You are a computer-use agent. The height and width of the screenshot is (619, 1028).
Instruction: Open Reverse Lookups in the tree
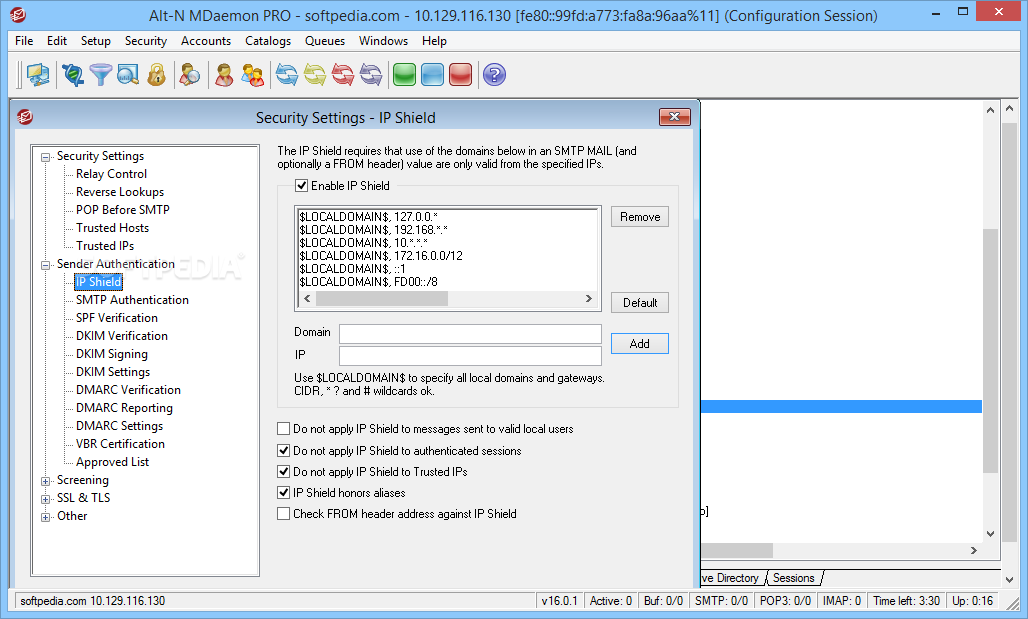point(120,191)
